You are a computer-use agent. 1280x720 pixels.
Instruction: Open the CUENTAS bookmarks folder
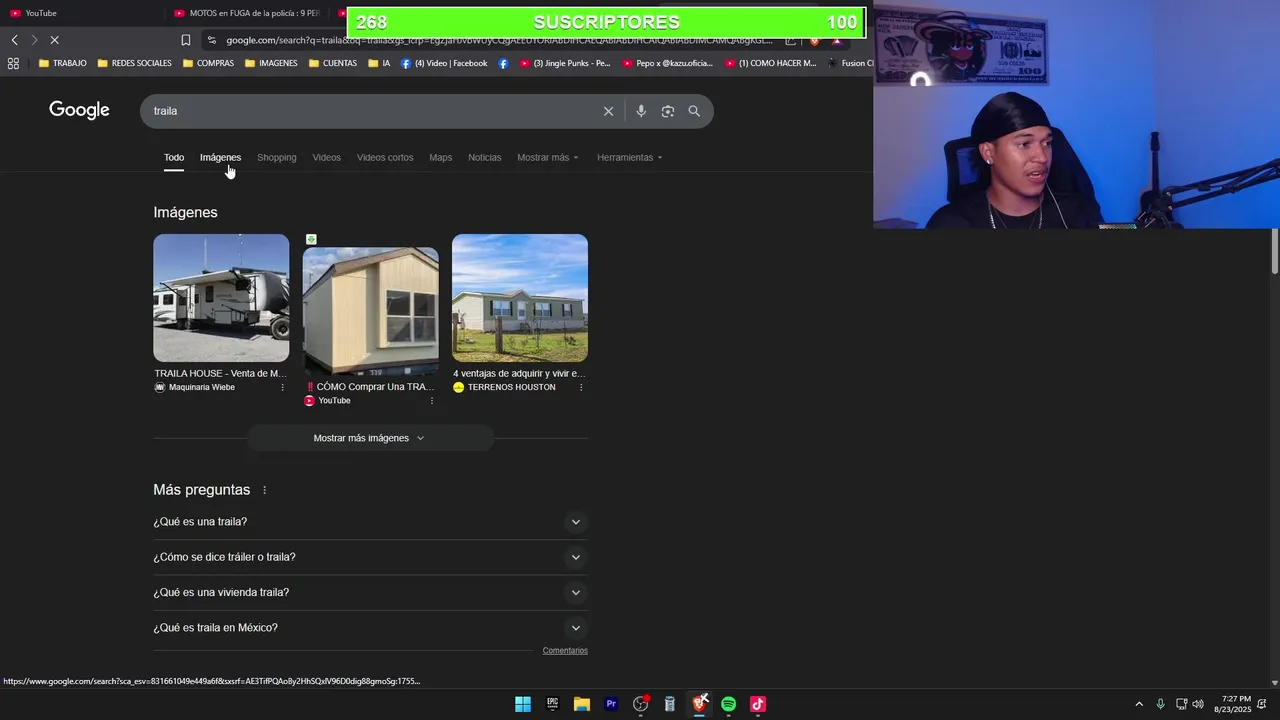(x=333, y=63)
